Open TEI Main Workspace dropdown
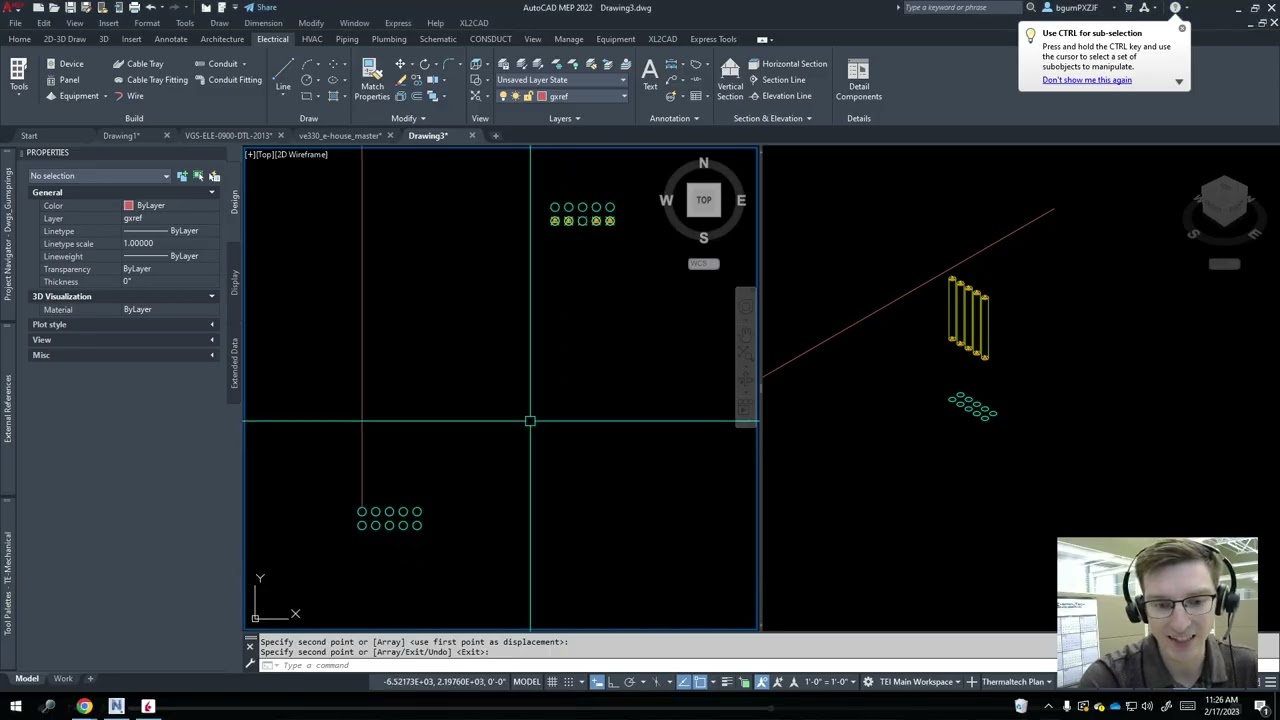The width and height of the screenshot is (1280, 720). click(x=918, y=682)
